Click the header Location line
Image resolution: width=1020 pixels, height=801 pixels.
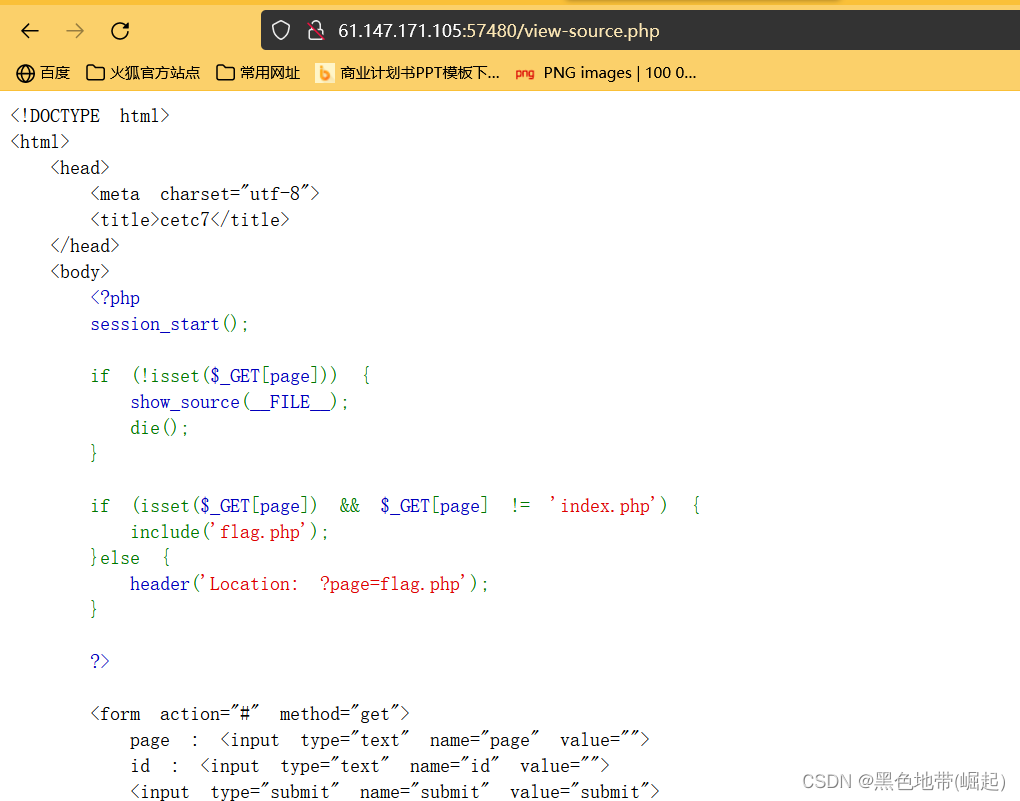pos(309,584)
